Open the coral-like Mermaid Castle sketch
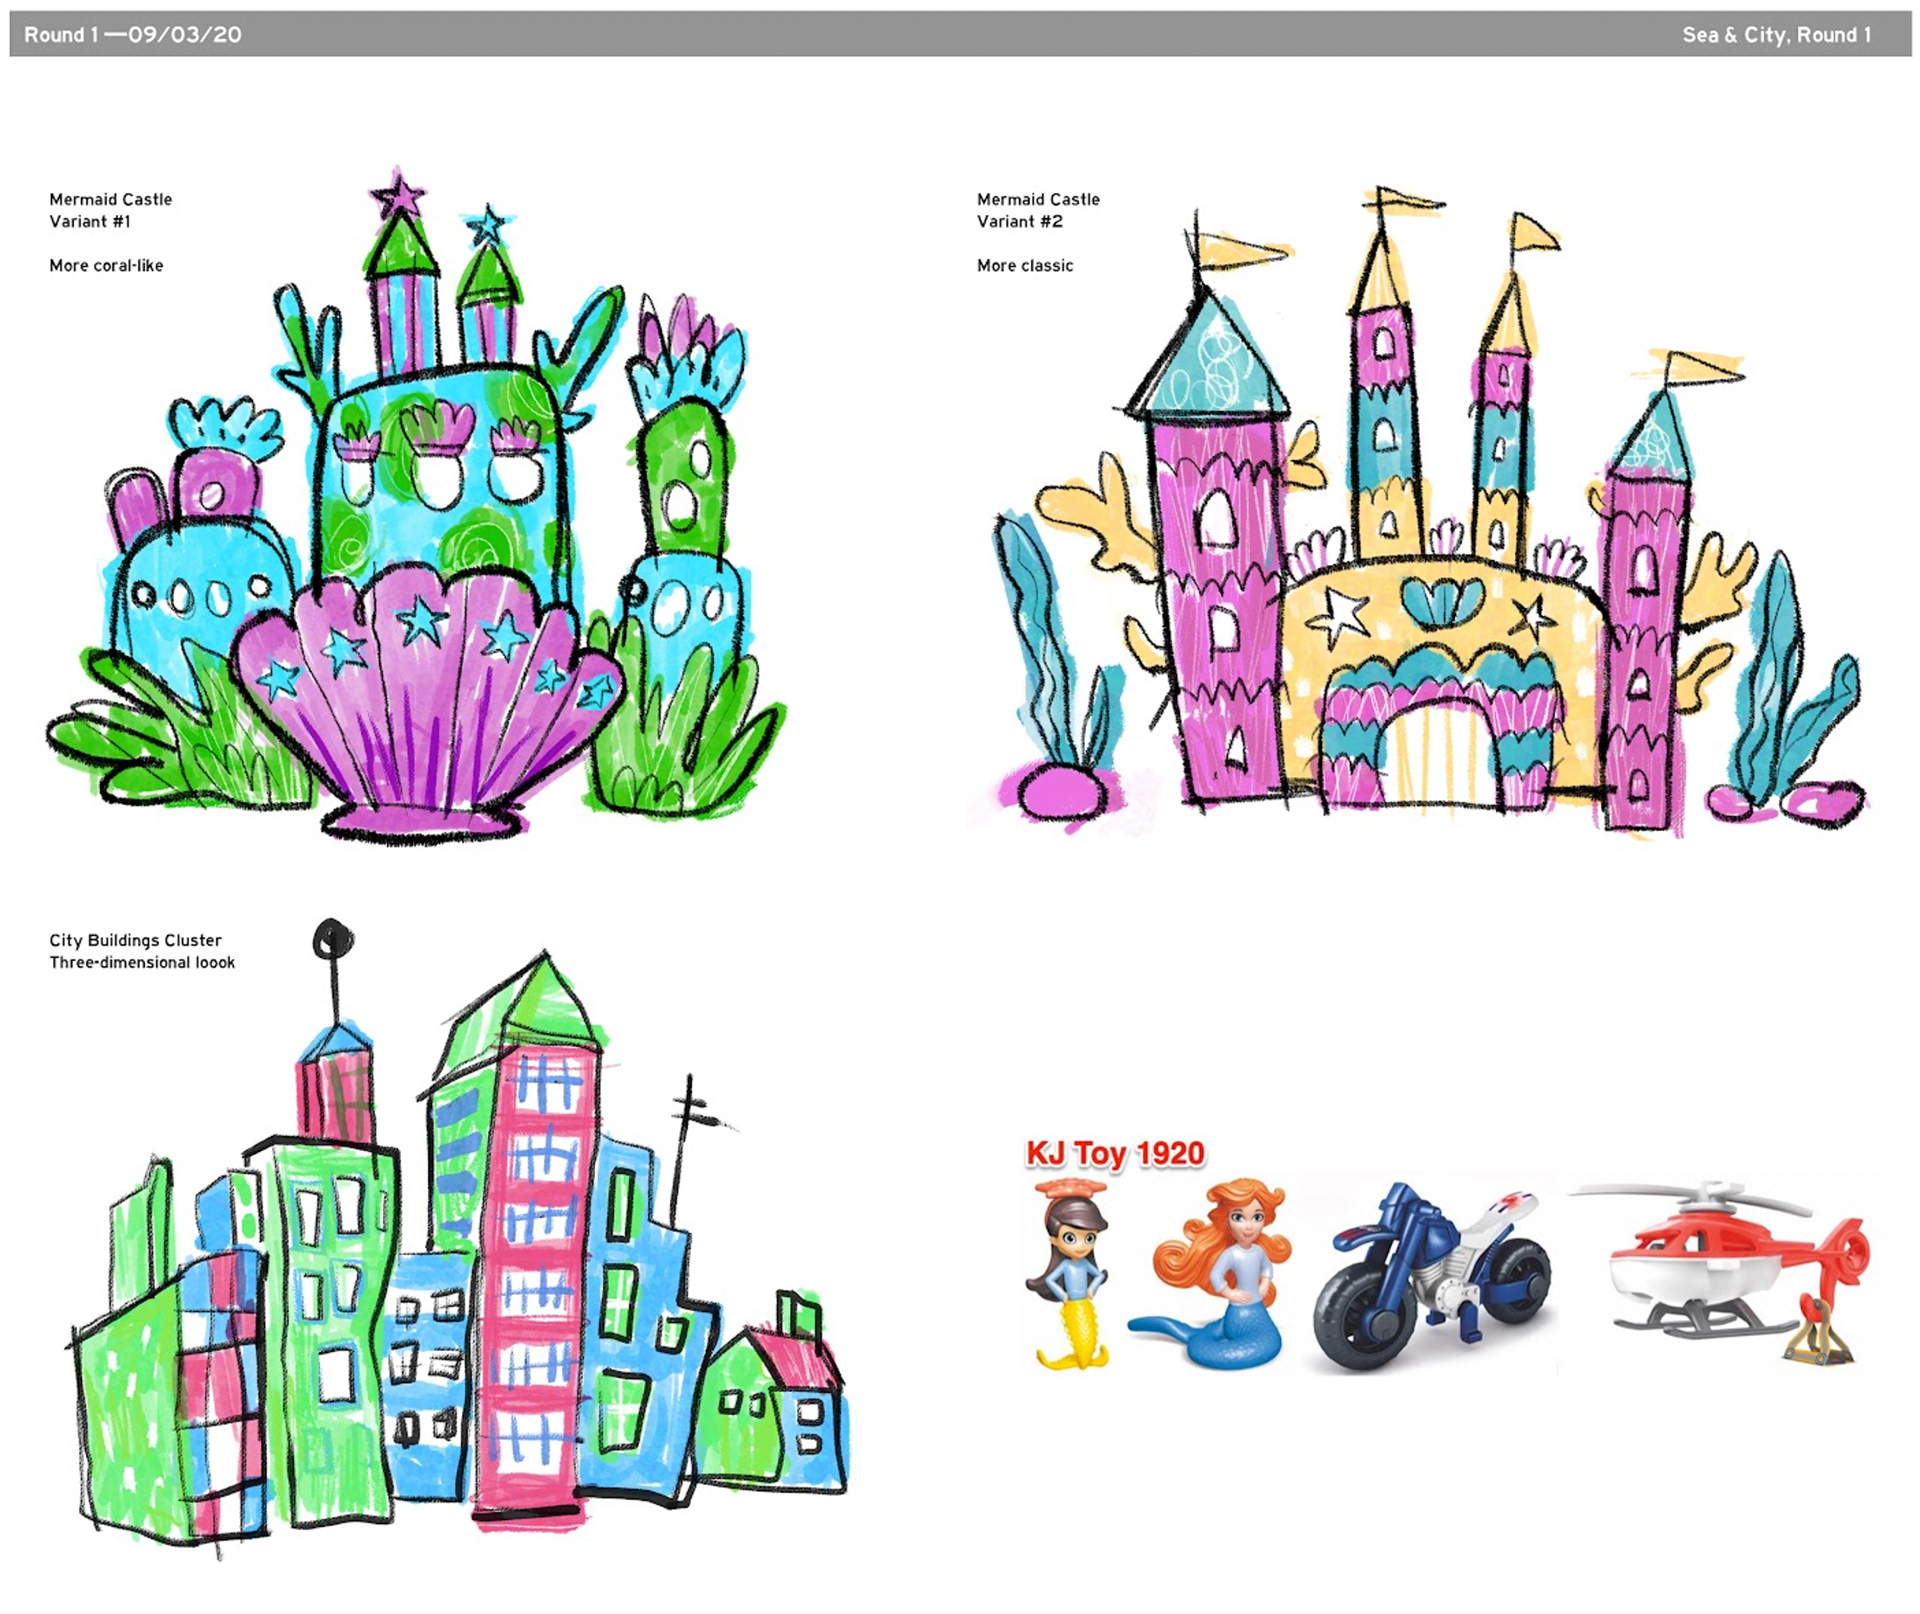The height and width of the screenshot is (1614, 1920). tap(415, 505)
